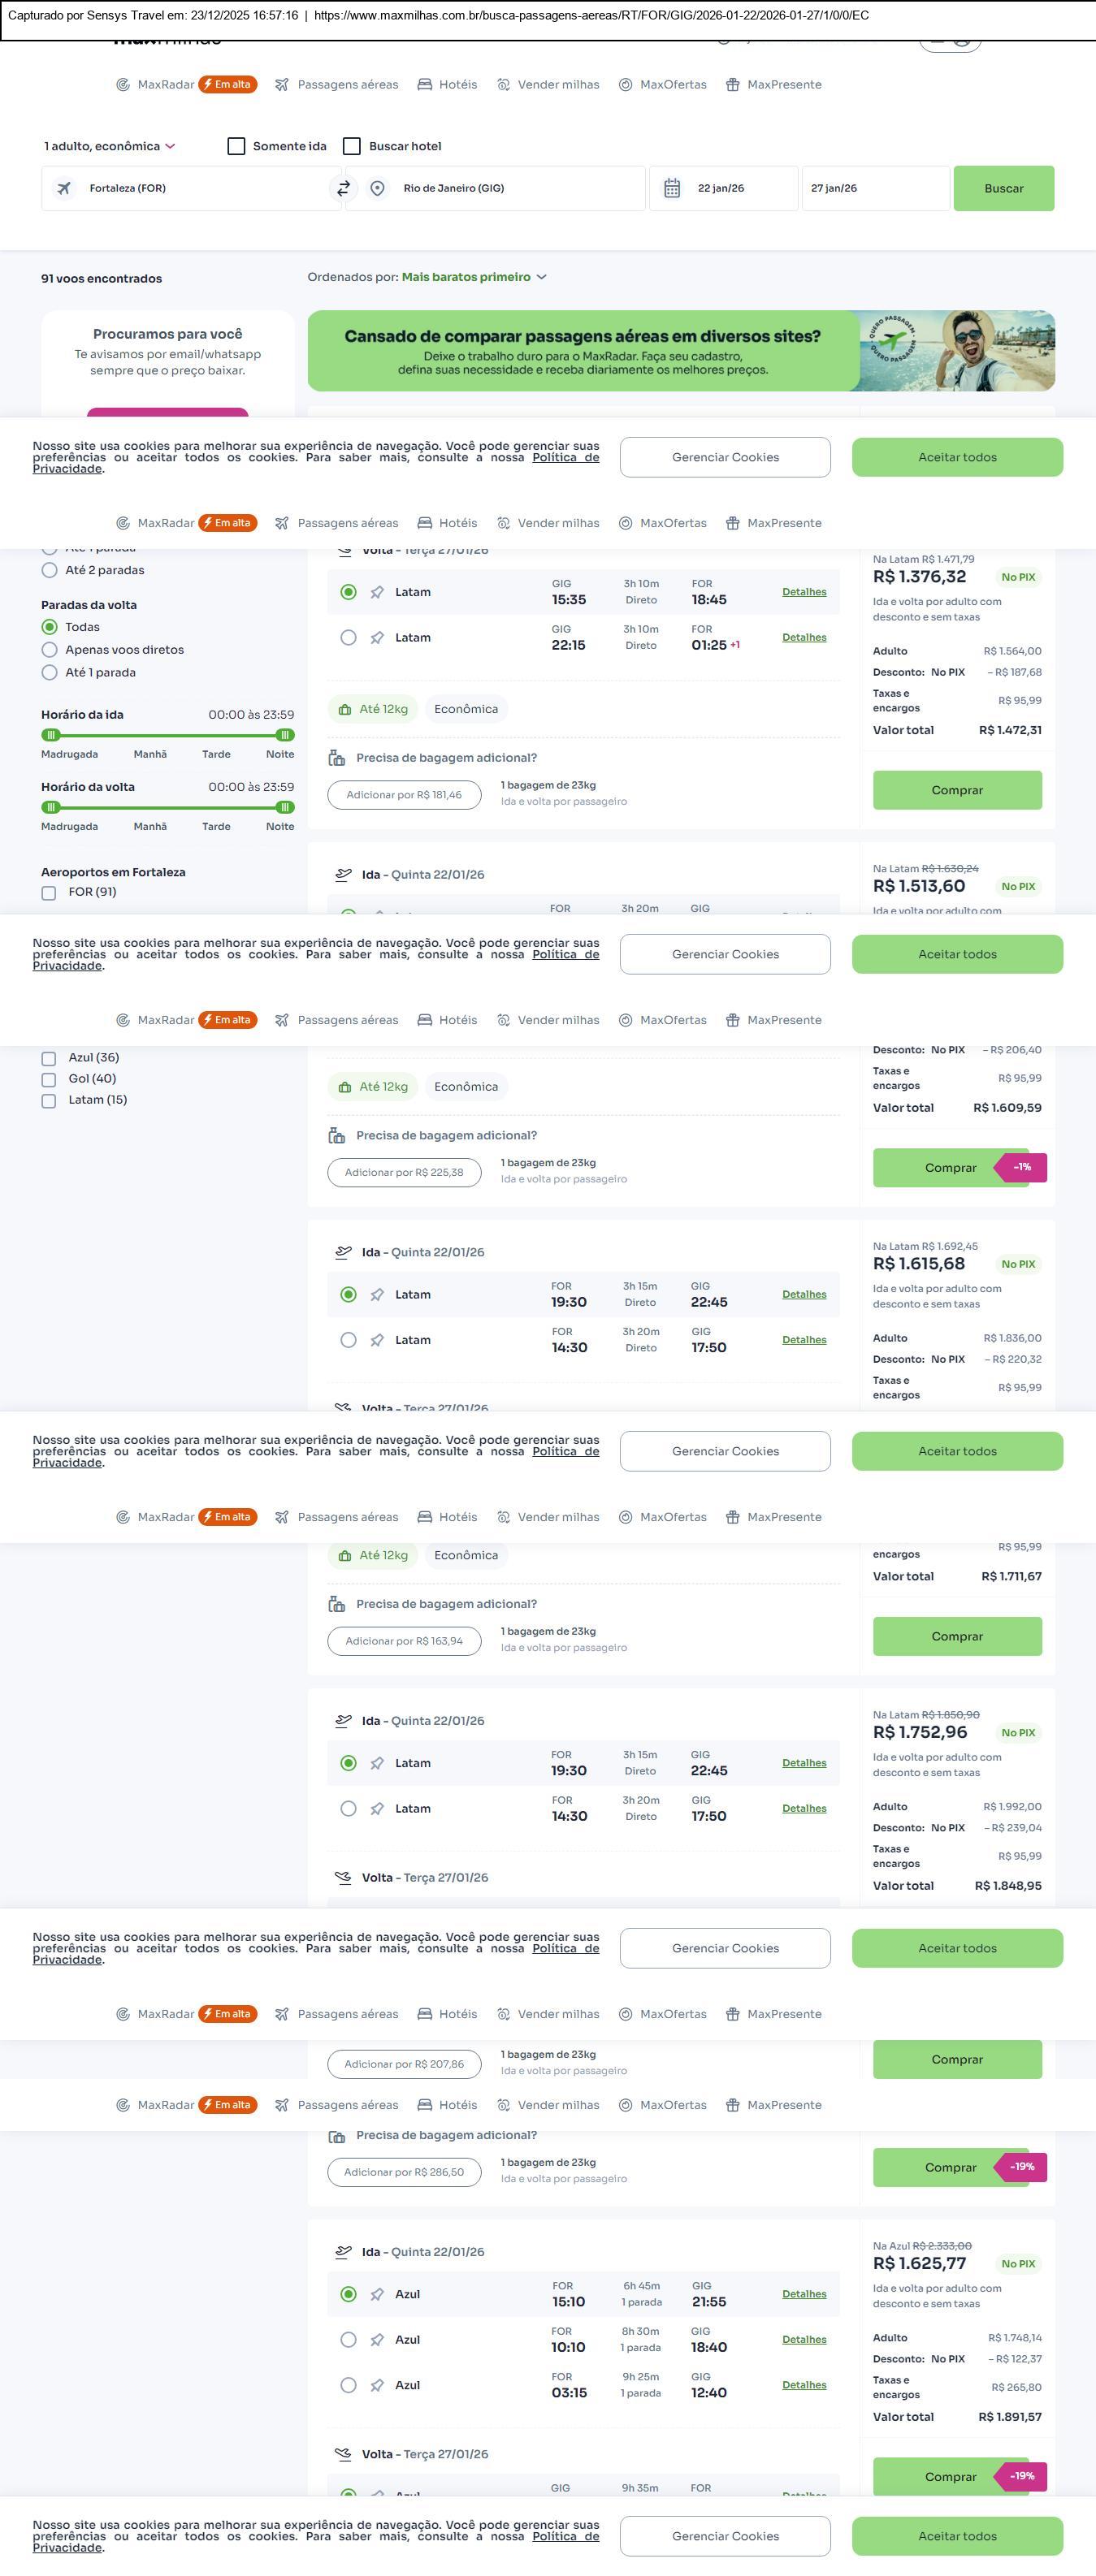This screenshot has height=2576, width=1096.
Task: Click the airplane icon in Fortaleza origin field
Action: tap(64, 188)
